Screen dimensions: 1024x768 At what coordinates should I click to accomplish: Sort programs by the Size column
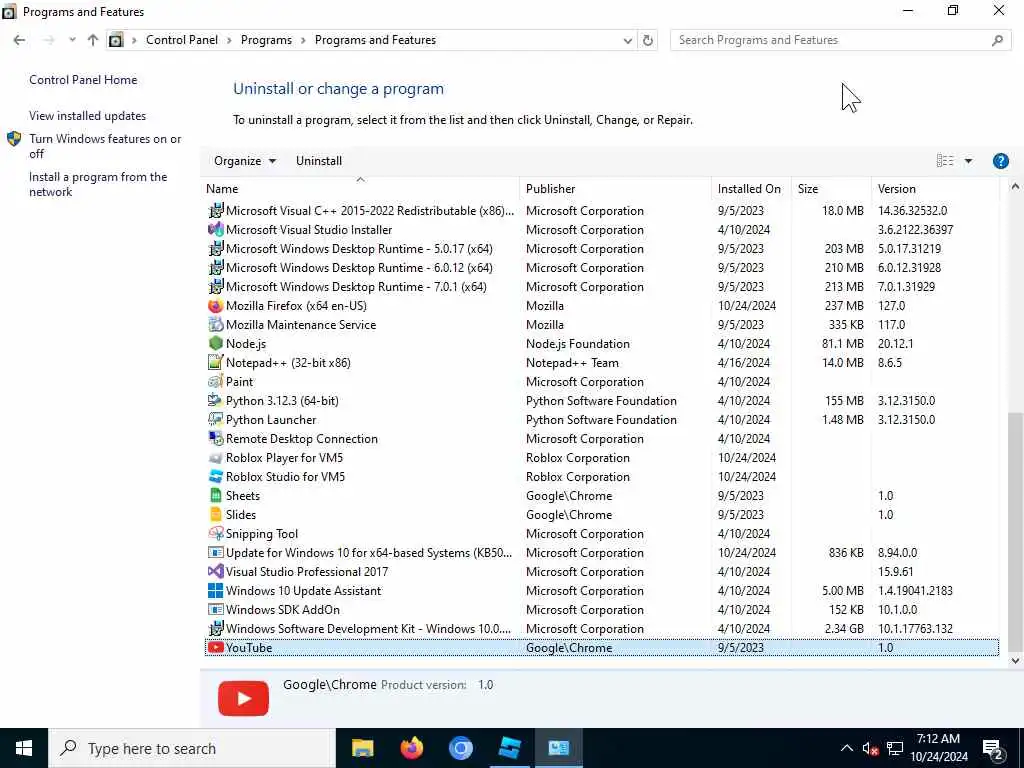831,189
